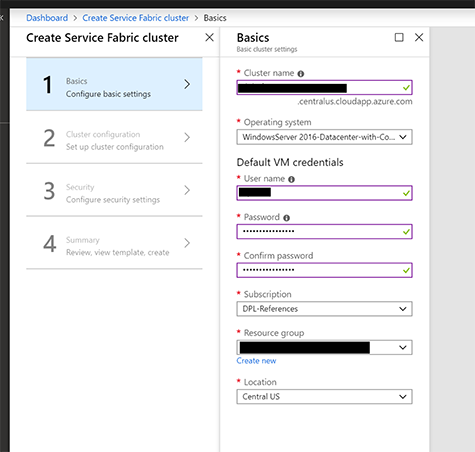Close the Create Service Fabric cluster blade
The image size is (475, 452).
[x=209, y=37]
